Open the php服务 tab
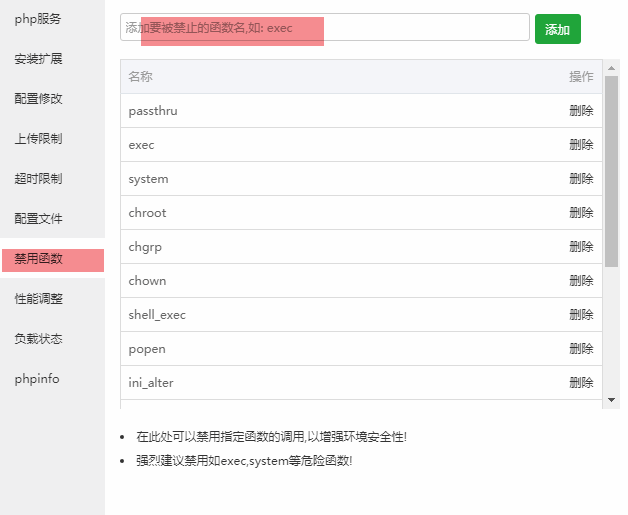 pyautogui.click(x=38, y=19)
